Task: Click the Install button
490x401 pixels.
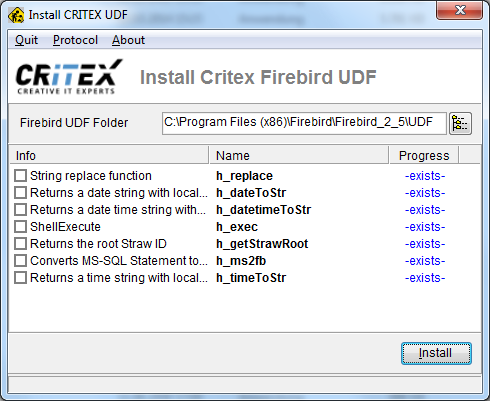Action: 436,353
